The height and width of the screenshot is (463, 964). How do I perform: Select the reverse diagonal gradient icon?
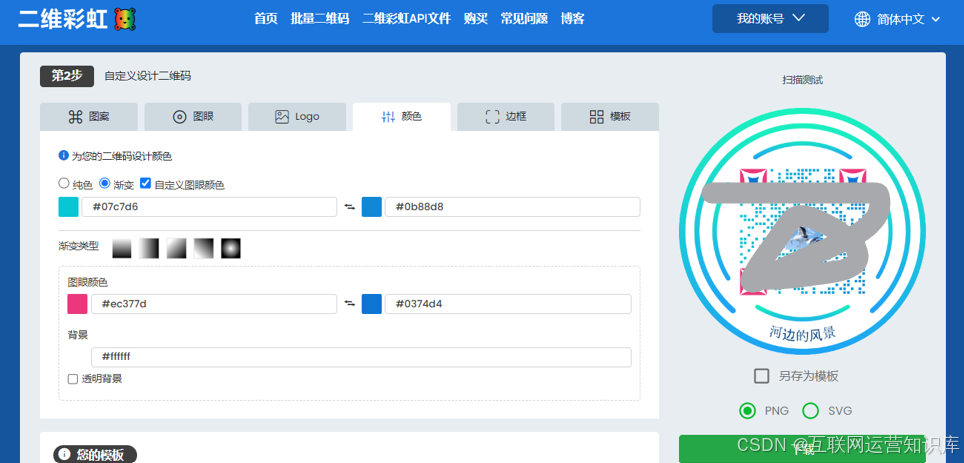coord(203,248)
